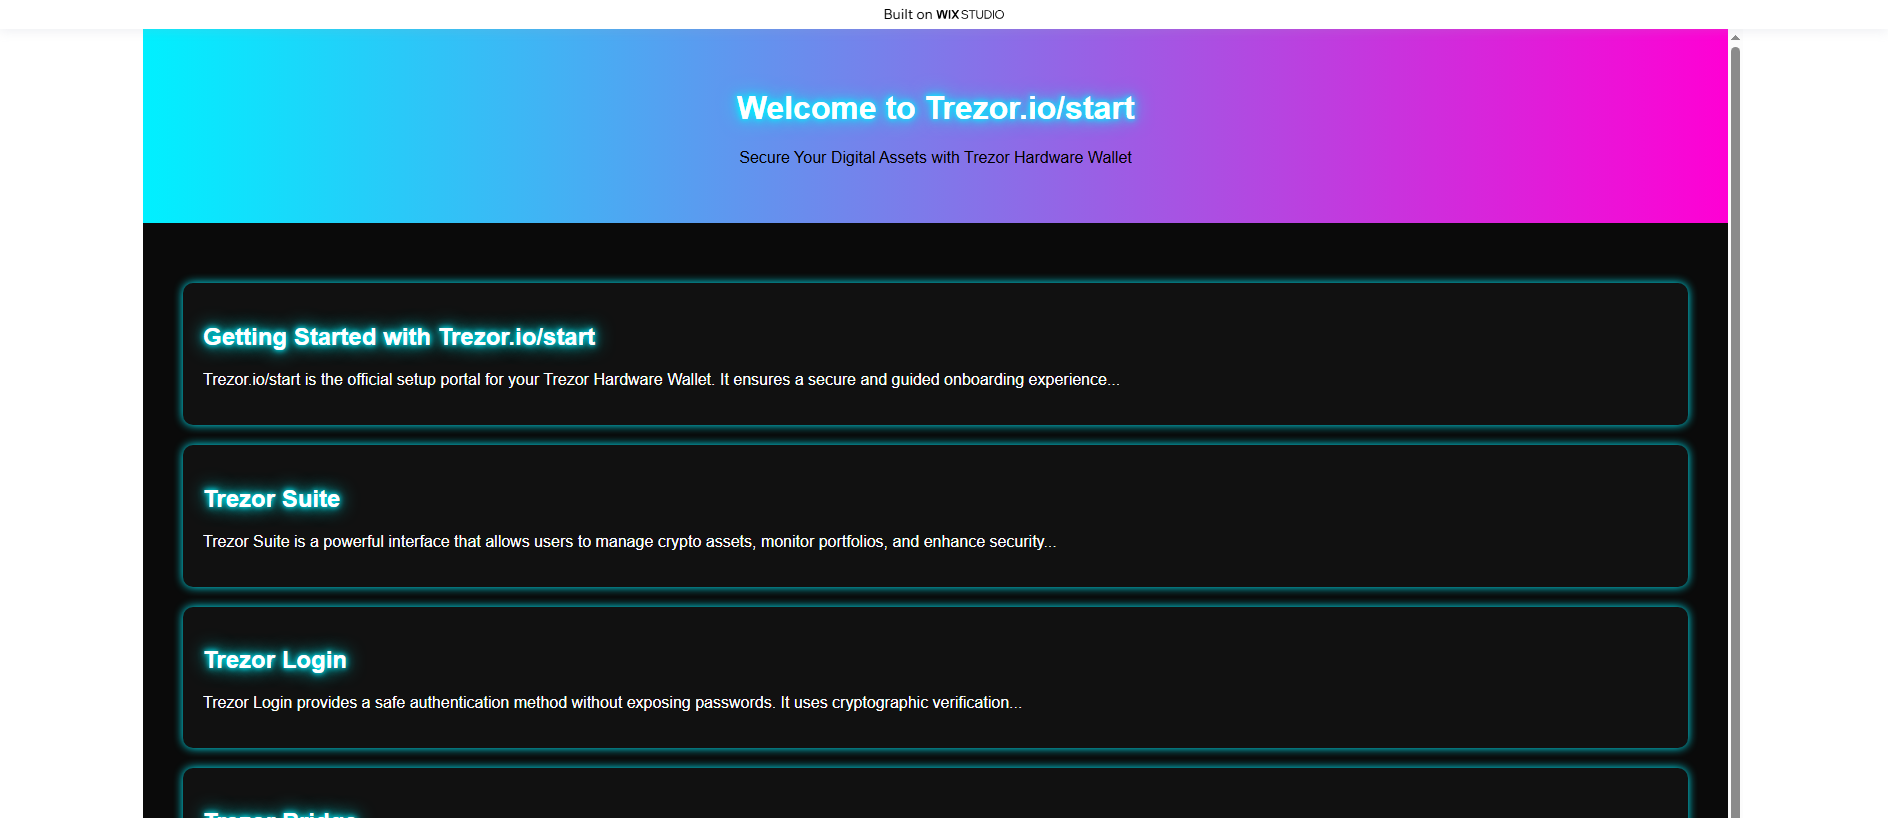Click the page's vertical scrollbar thumb
Viewport: 1888px width, 818px height.
point(1735,432)
